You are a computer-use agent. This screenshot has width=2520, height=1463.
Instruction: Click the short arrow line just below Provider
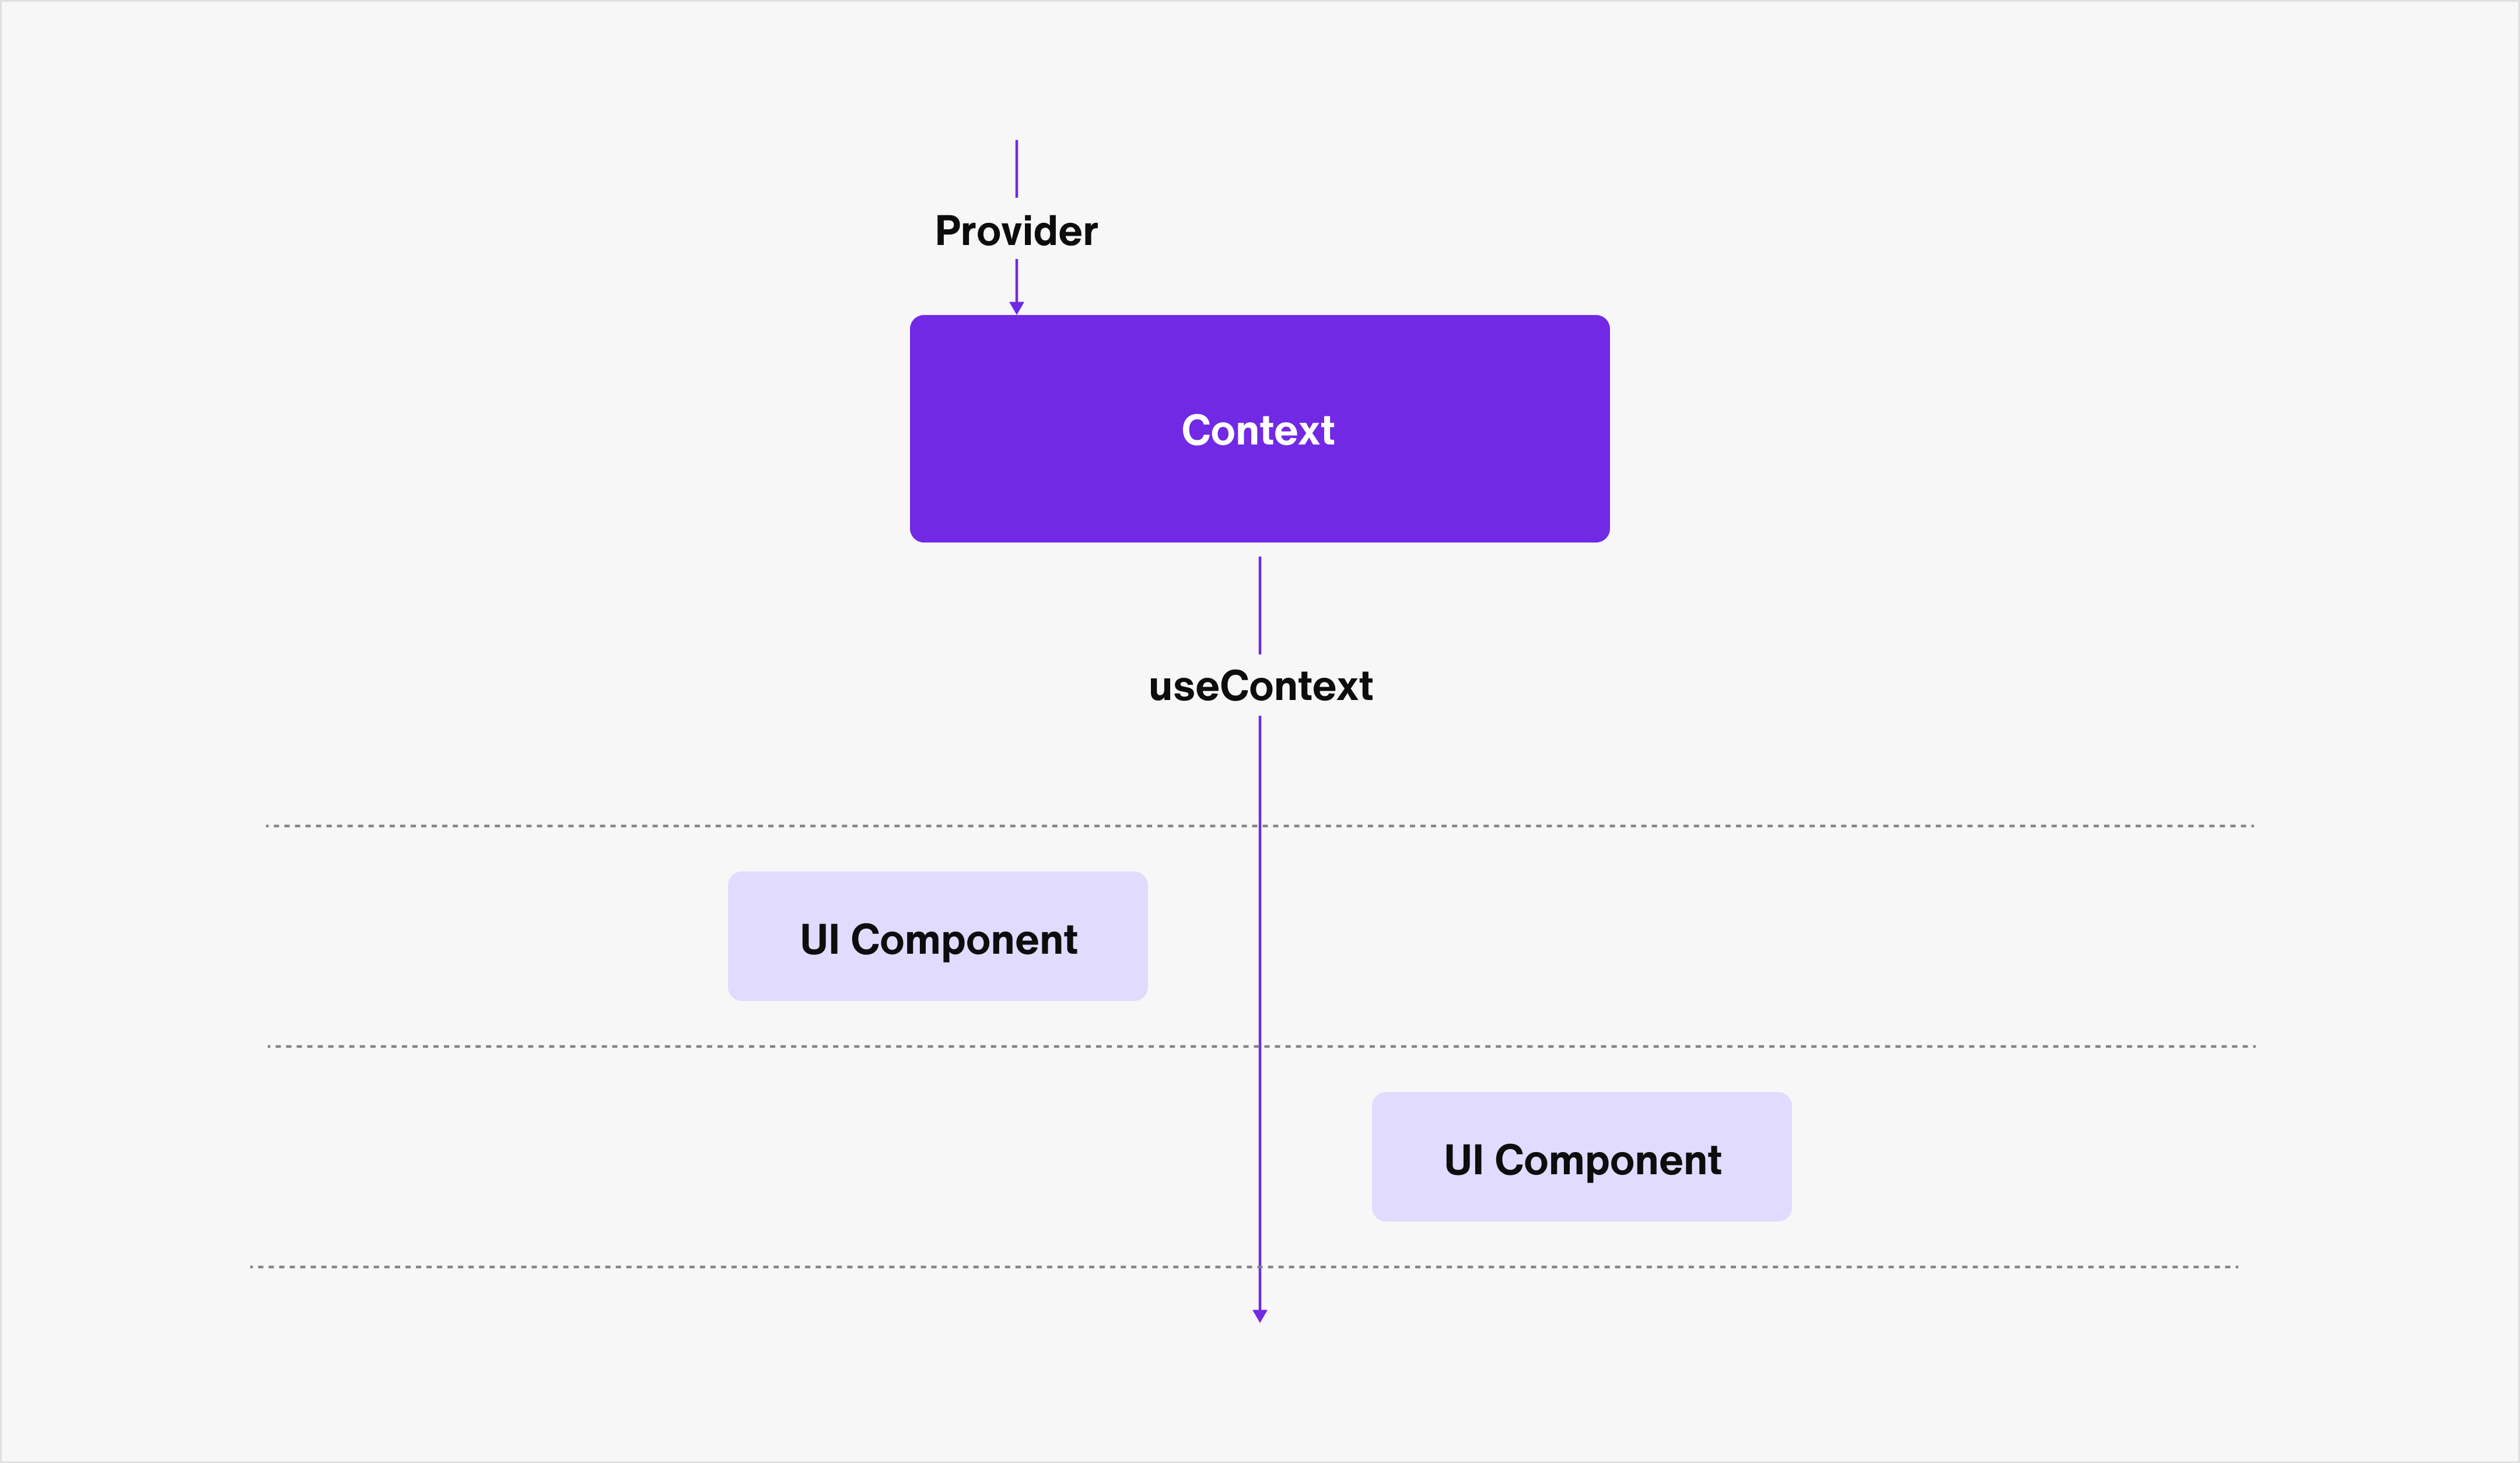pyautogui.click(x=1017, y=281)
